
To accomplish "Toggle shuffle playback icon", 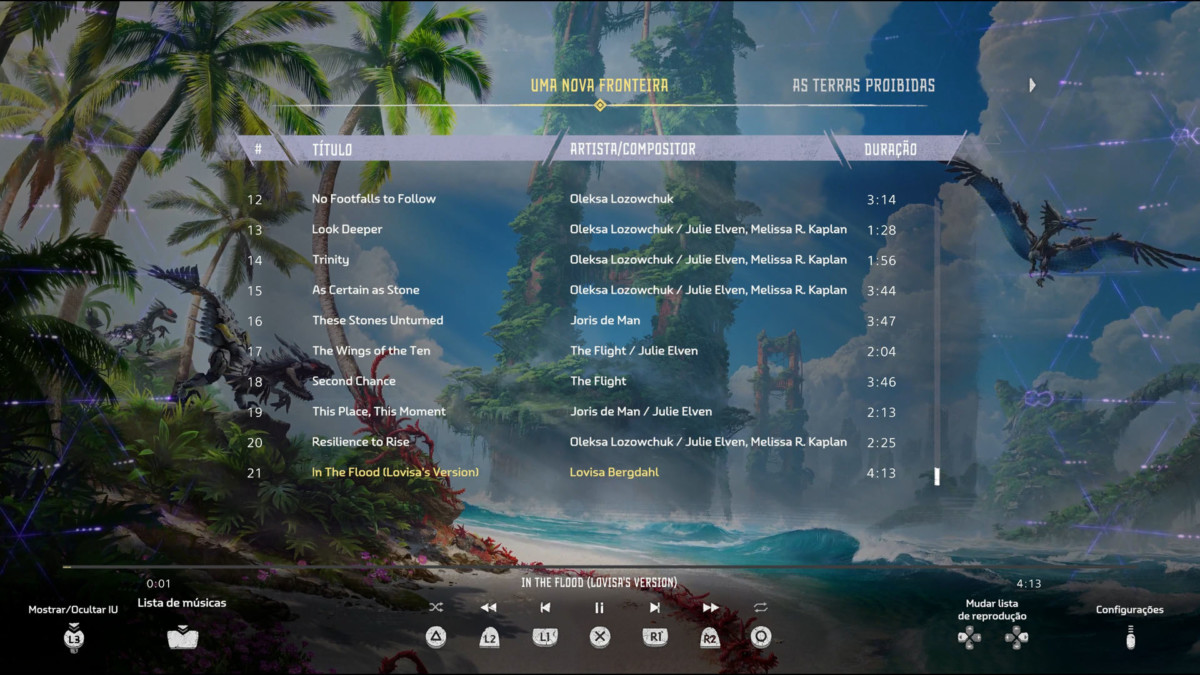I will pos(436,607).
